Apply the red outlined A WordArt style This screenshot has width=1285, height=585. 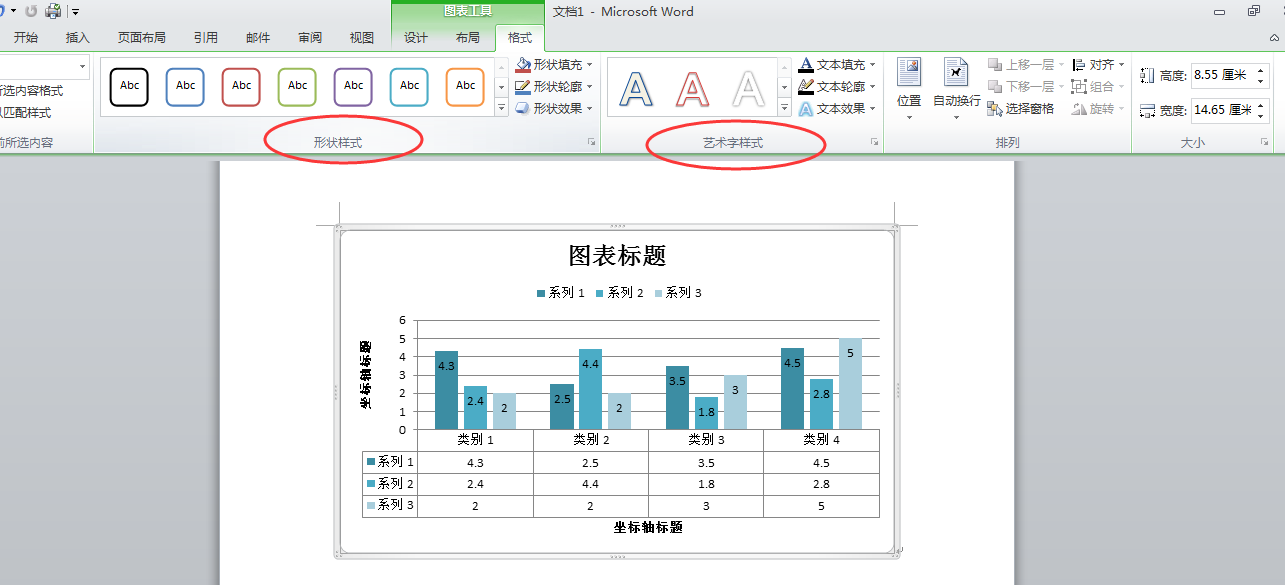[692, 88]
